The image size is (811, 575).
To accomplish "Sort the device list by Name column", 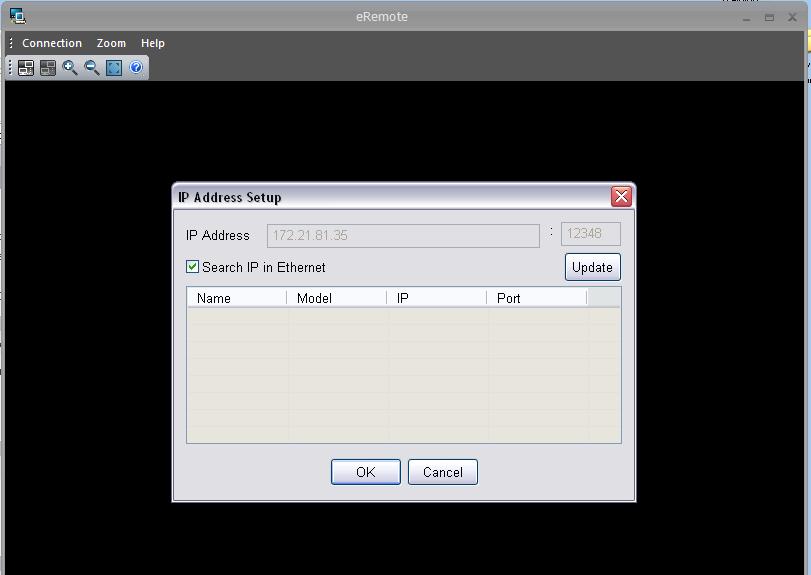I will [x=236, y=298].
